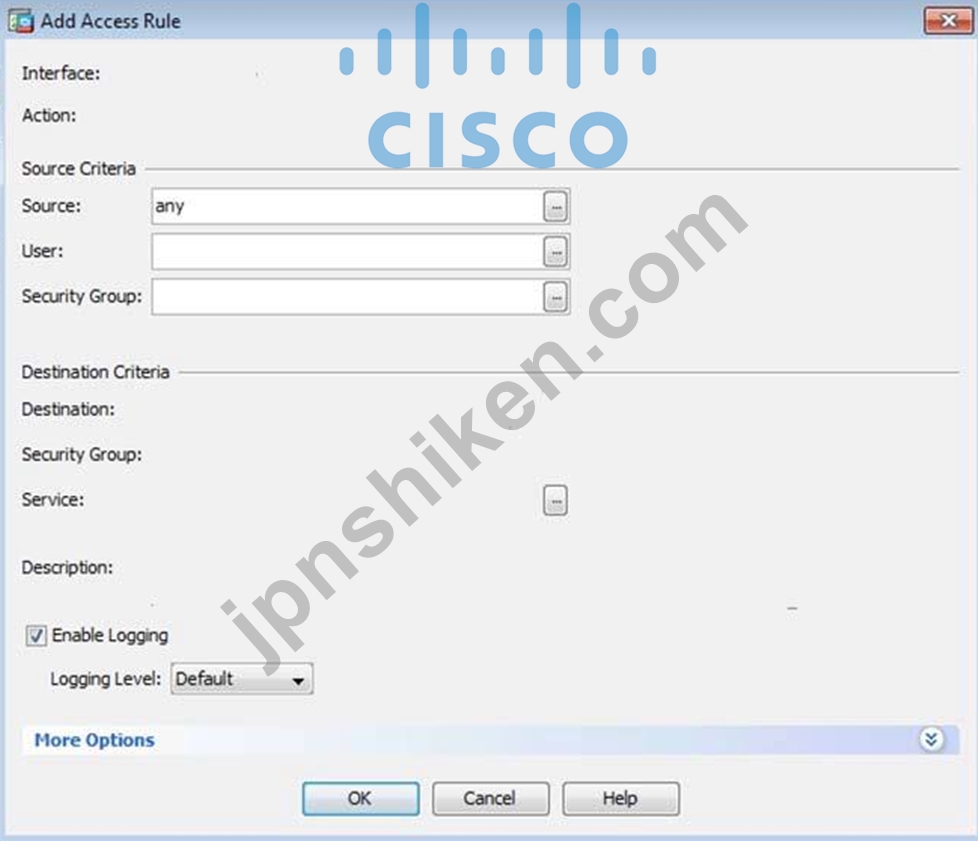Click the Destination Criteria heading
The image size is (978, 841).
(x=95, y=372)
